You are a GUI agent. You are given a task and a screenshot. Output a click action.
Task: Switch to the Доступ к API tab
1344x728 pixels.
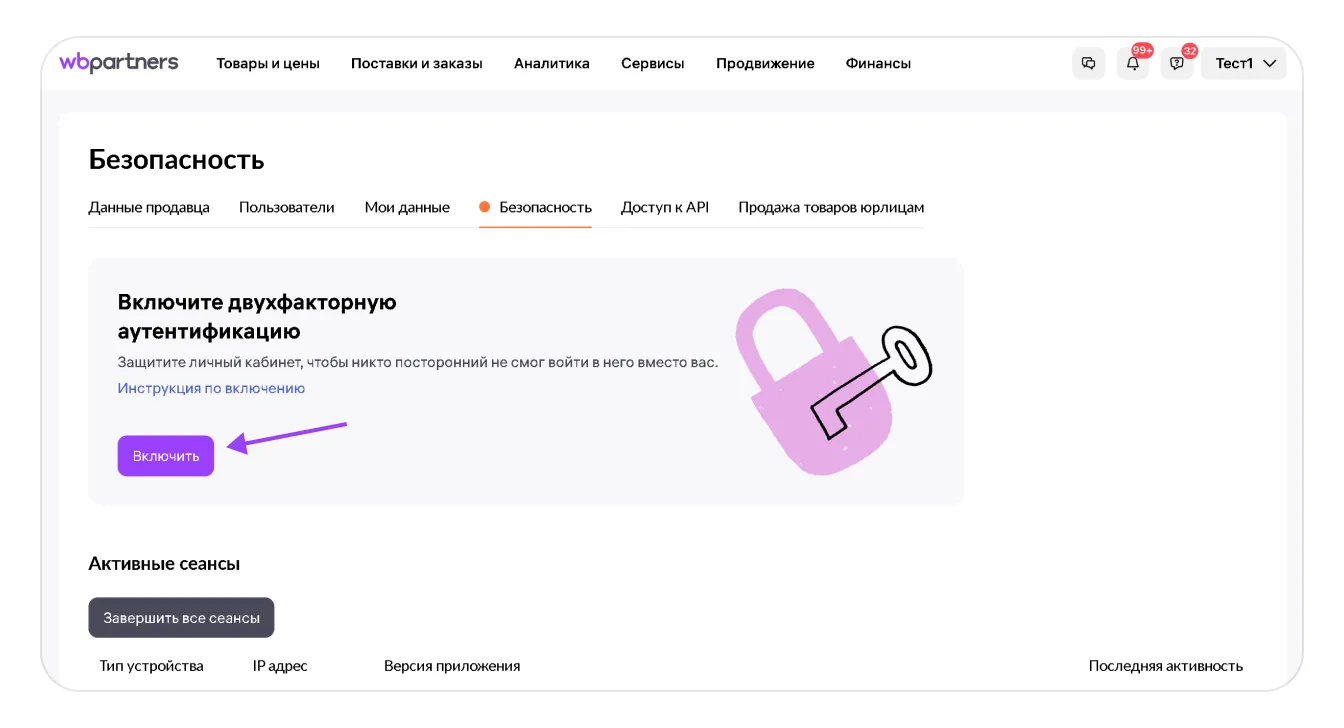tap(665, 207)
